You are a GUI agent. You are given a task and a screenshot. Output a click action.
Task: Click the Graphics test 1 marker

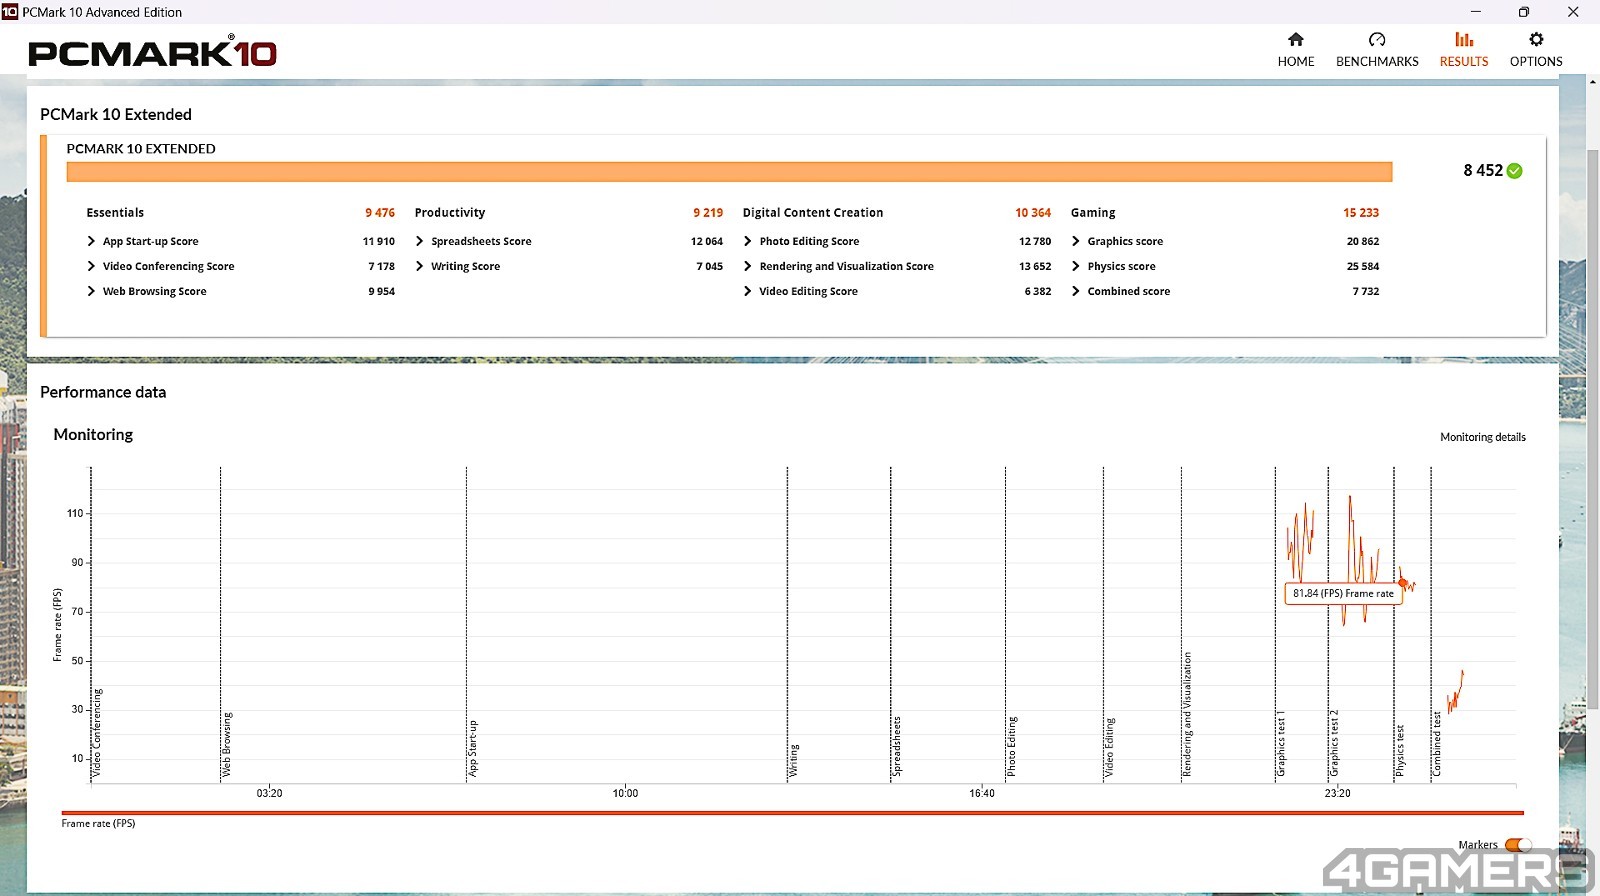[1281, 744]
